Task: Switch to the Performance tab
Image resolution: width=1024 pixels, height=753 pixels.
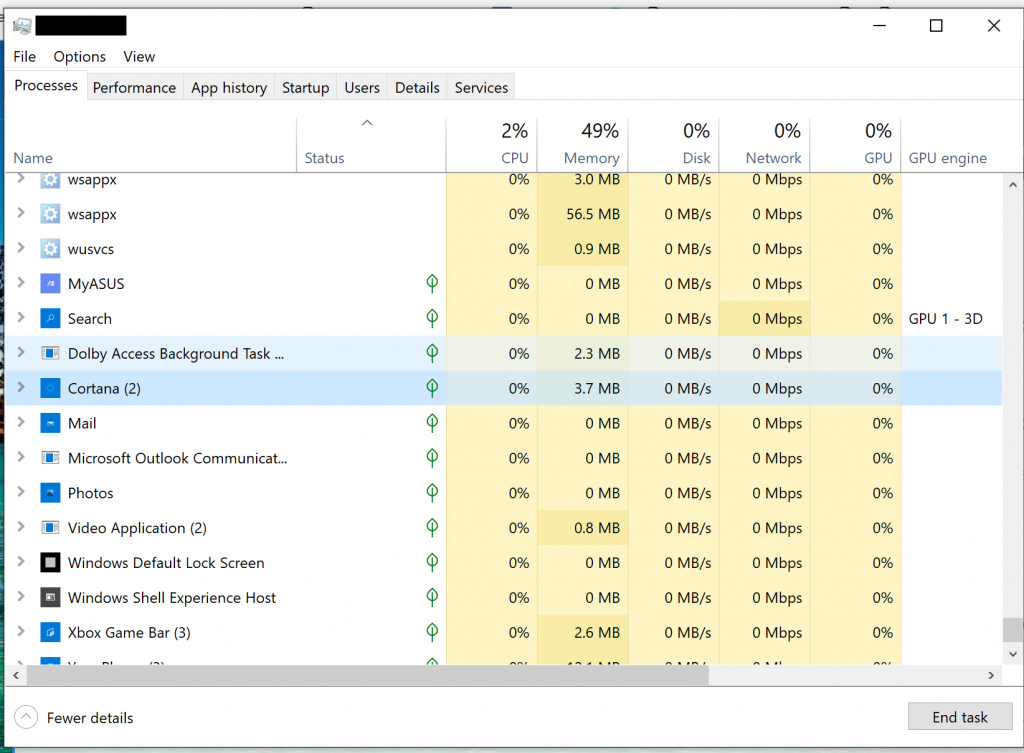Action: pos(135,88)
